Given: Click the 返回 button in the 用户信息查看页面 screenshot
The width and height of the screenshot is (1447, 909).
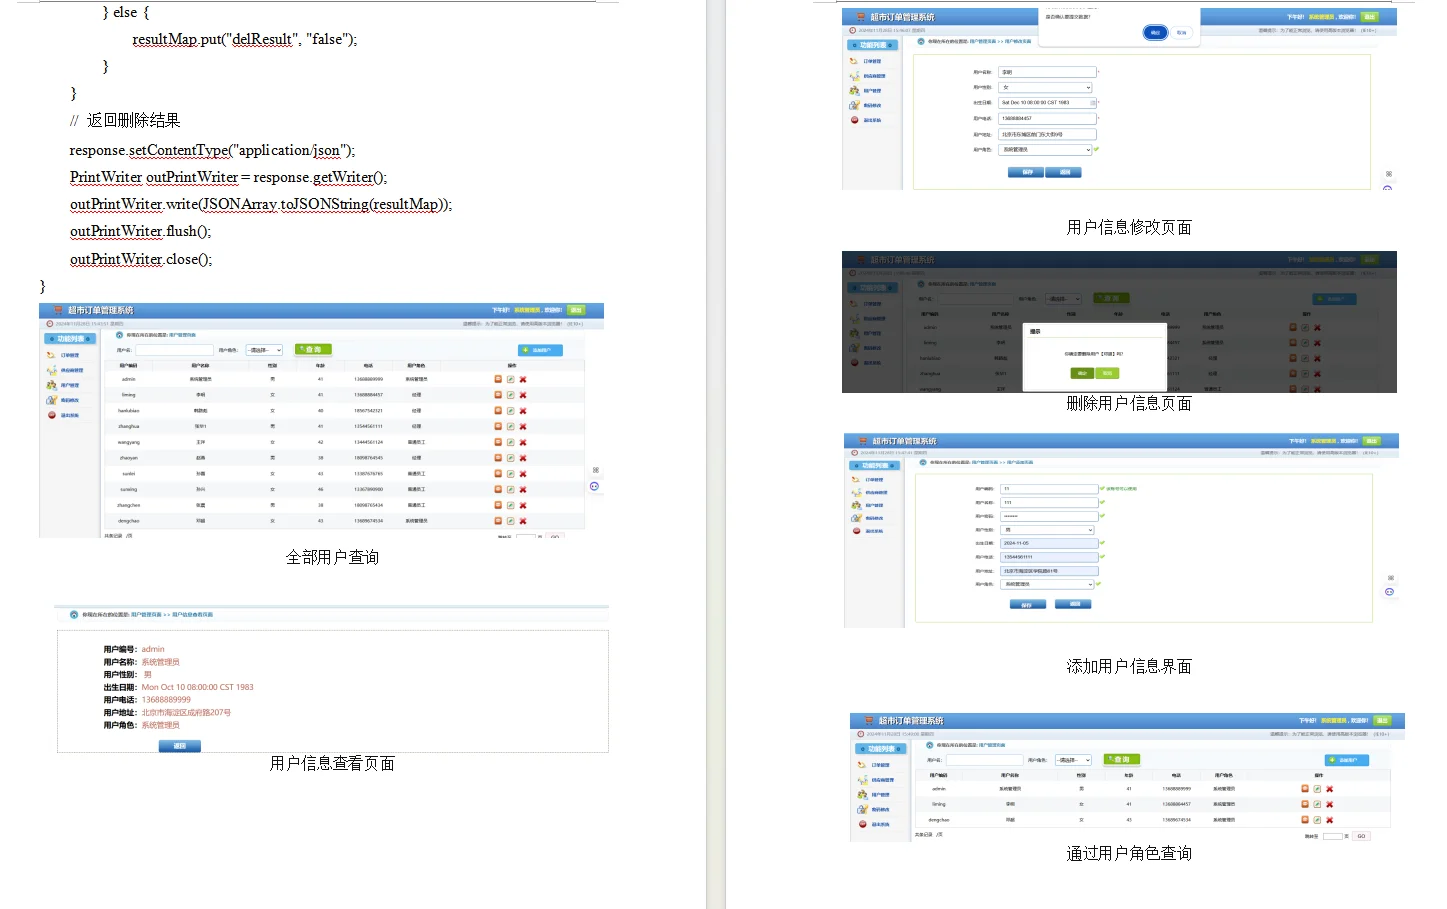Looking at the screenshot, I should [180, 746].
